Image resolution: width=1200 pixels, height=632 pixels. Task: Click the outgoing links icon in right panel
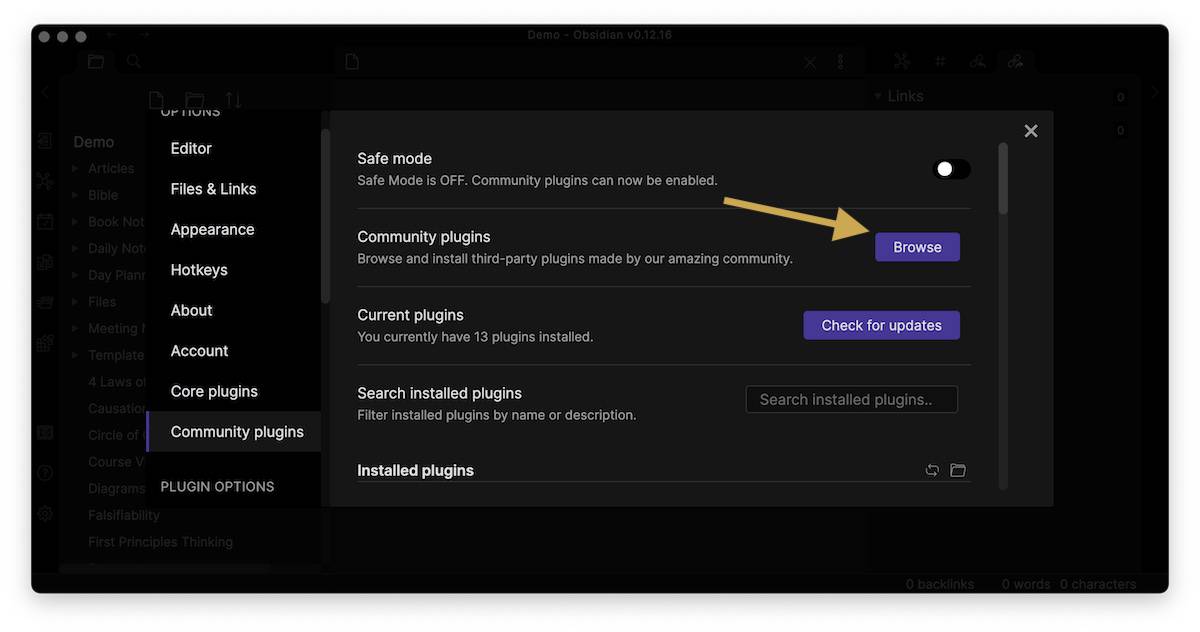pyautogui.click(x=1015, y=61)
